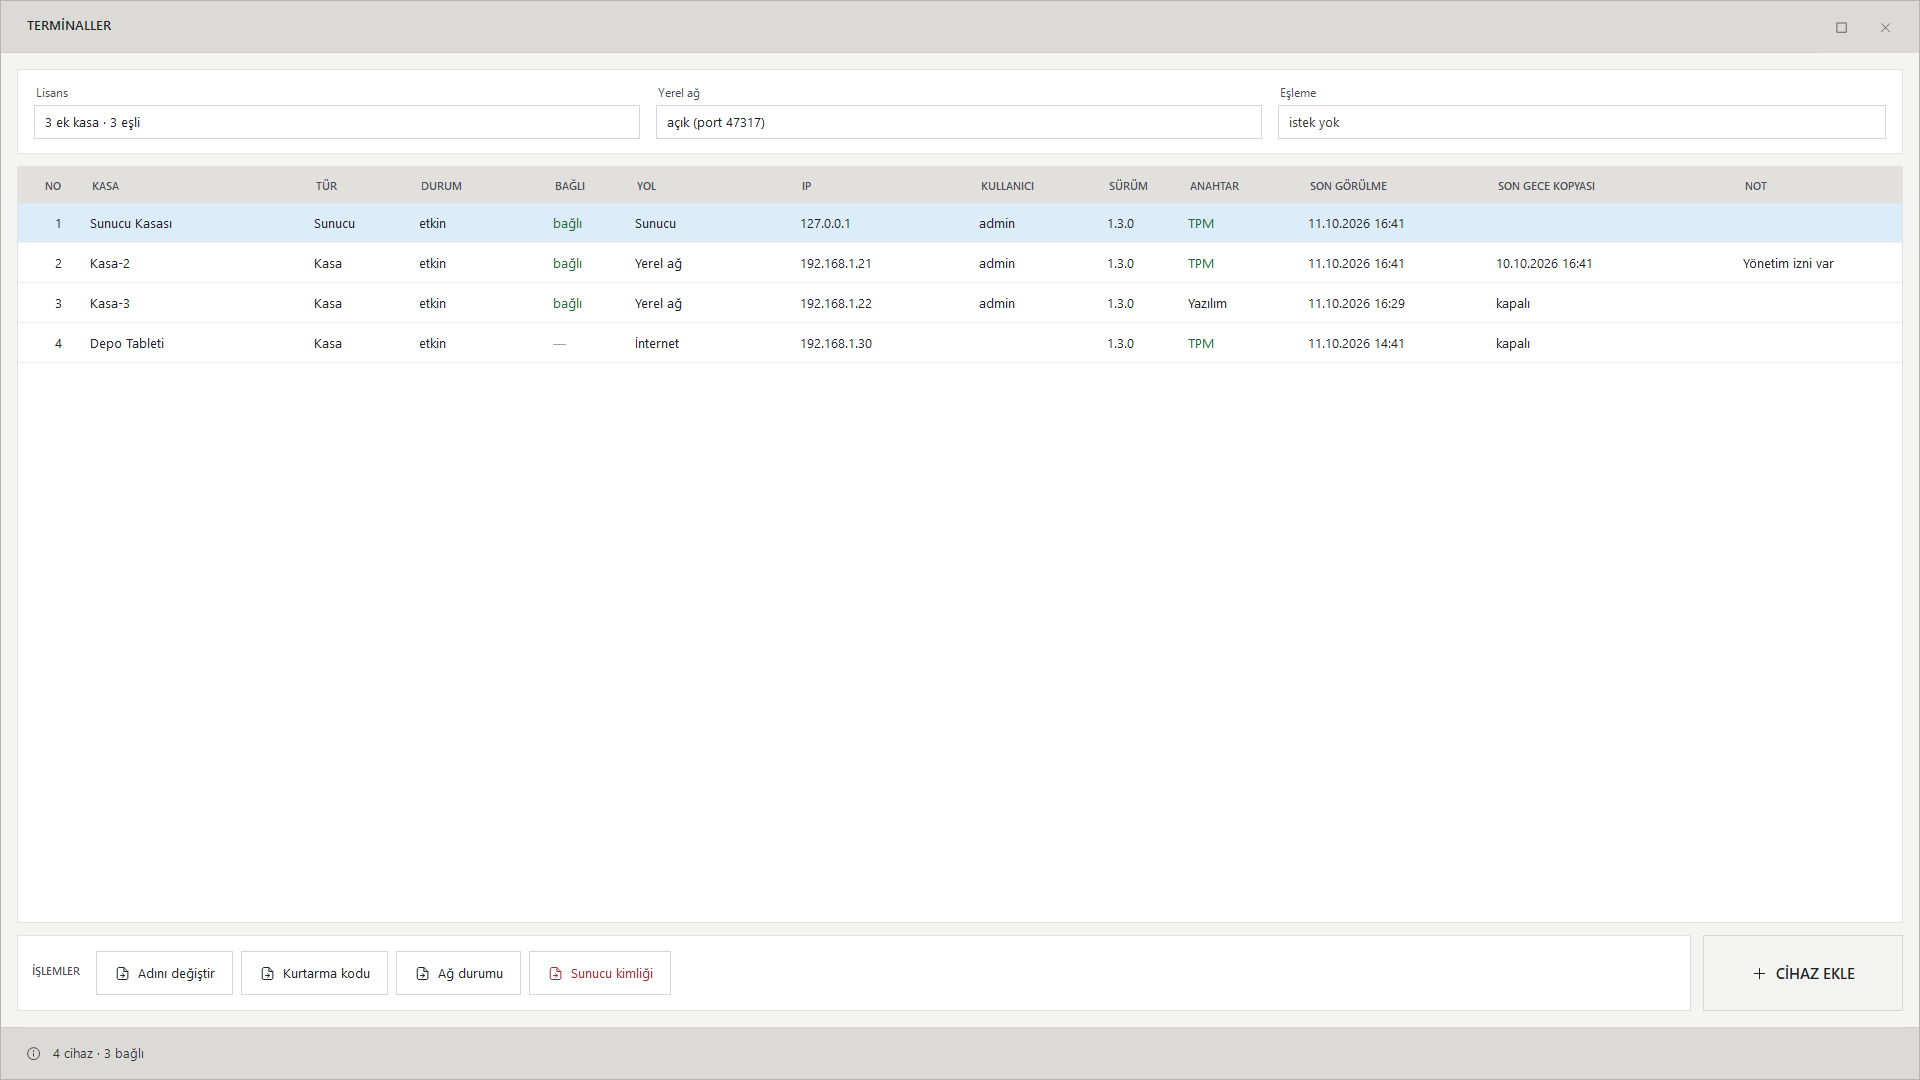Click the Ağ durumu button

pos(458,973)
